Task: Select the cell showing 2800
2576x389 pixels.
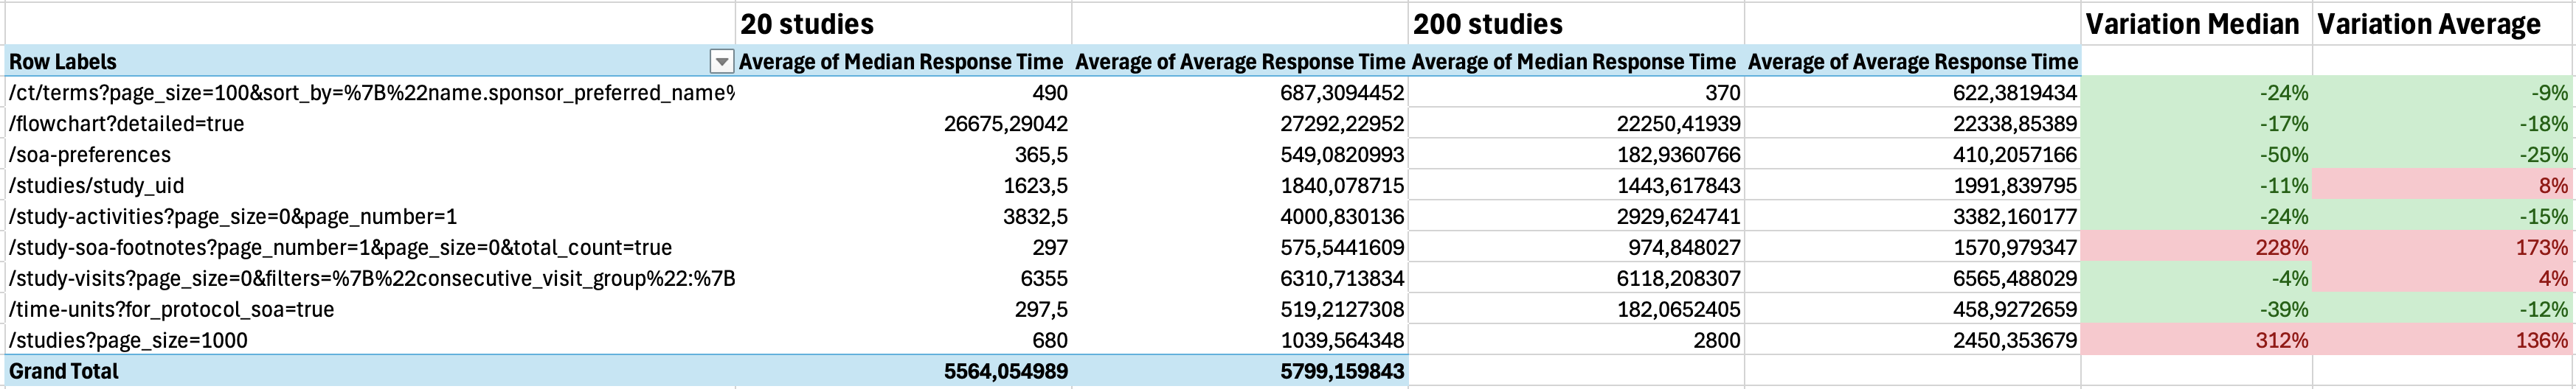Action: [1716, 341]
